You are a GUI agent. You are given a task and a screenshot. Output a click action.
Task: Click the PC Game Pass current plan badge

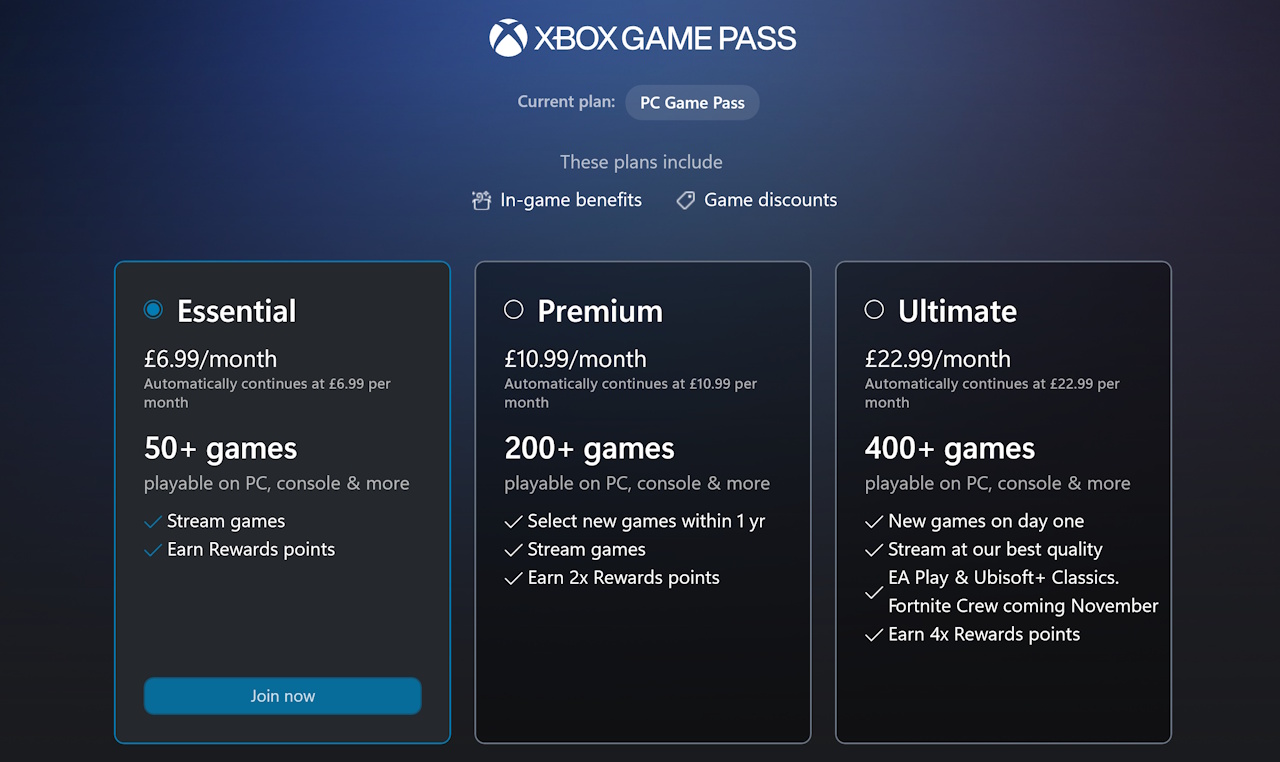691,102
